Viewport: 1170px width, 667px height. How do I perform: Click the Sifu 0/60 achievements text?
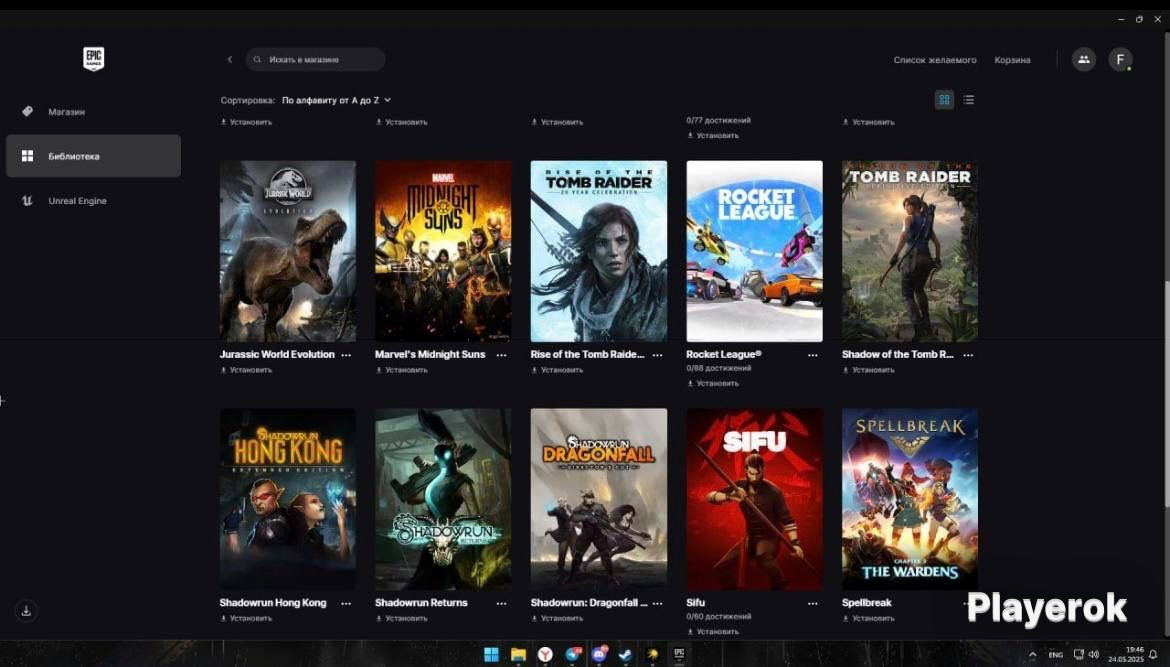(x=719, y=617)
